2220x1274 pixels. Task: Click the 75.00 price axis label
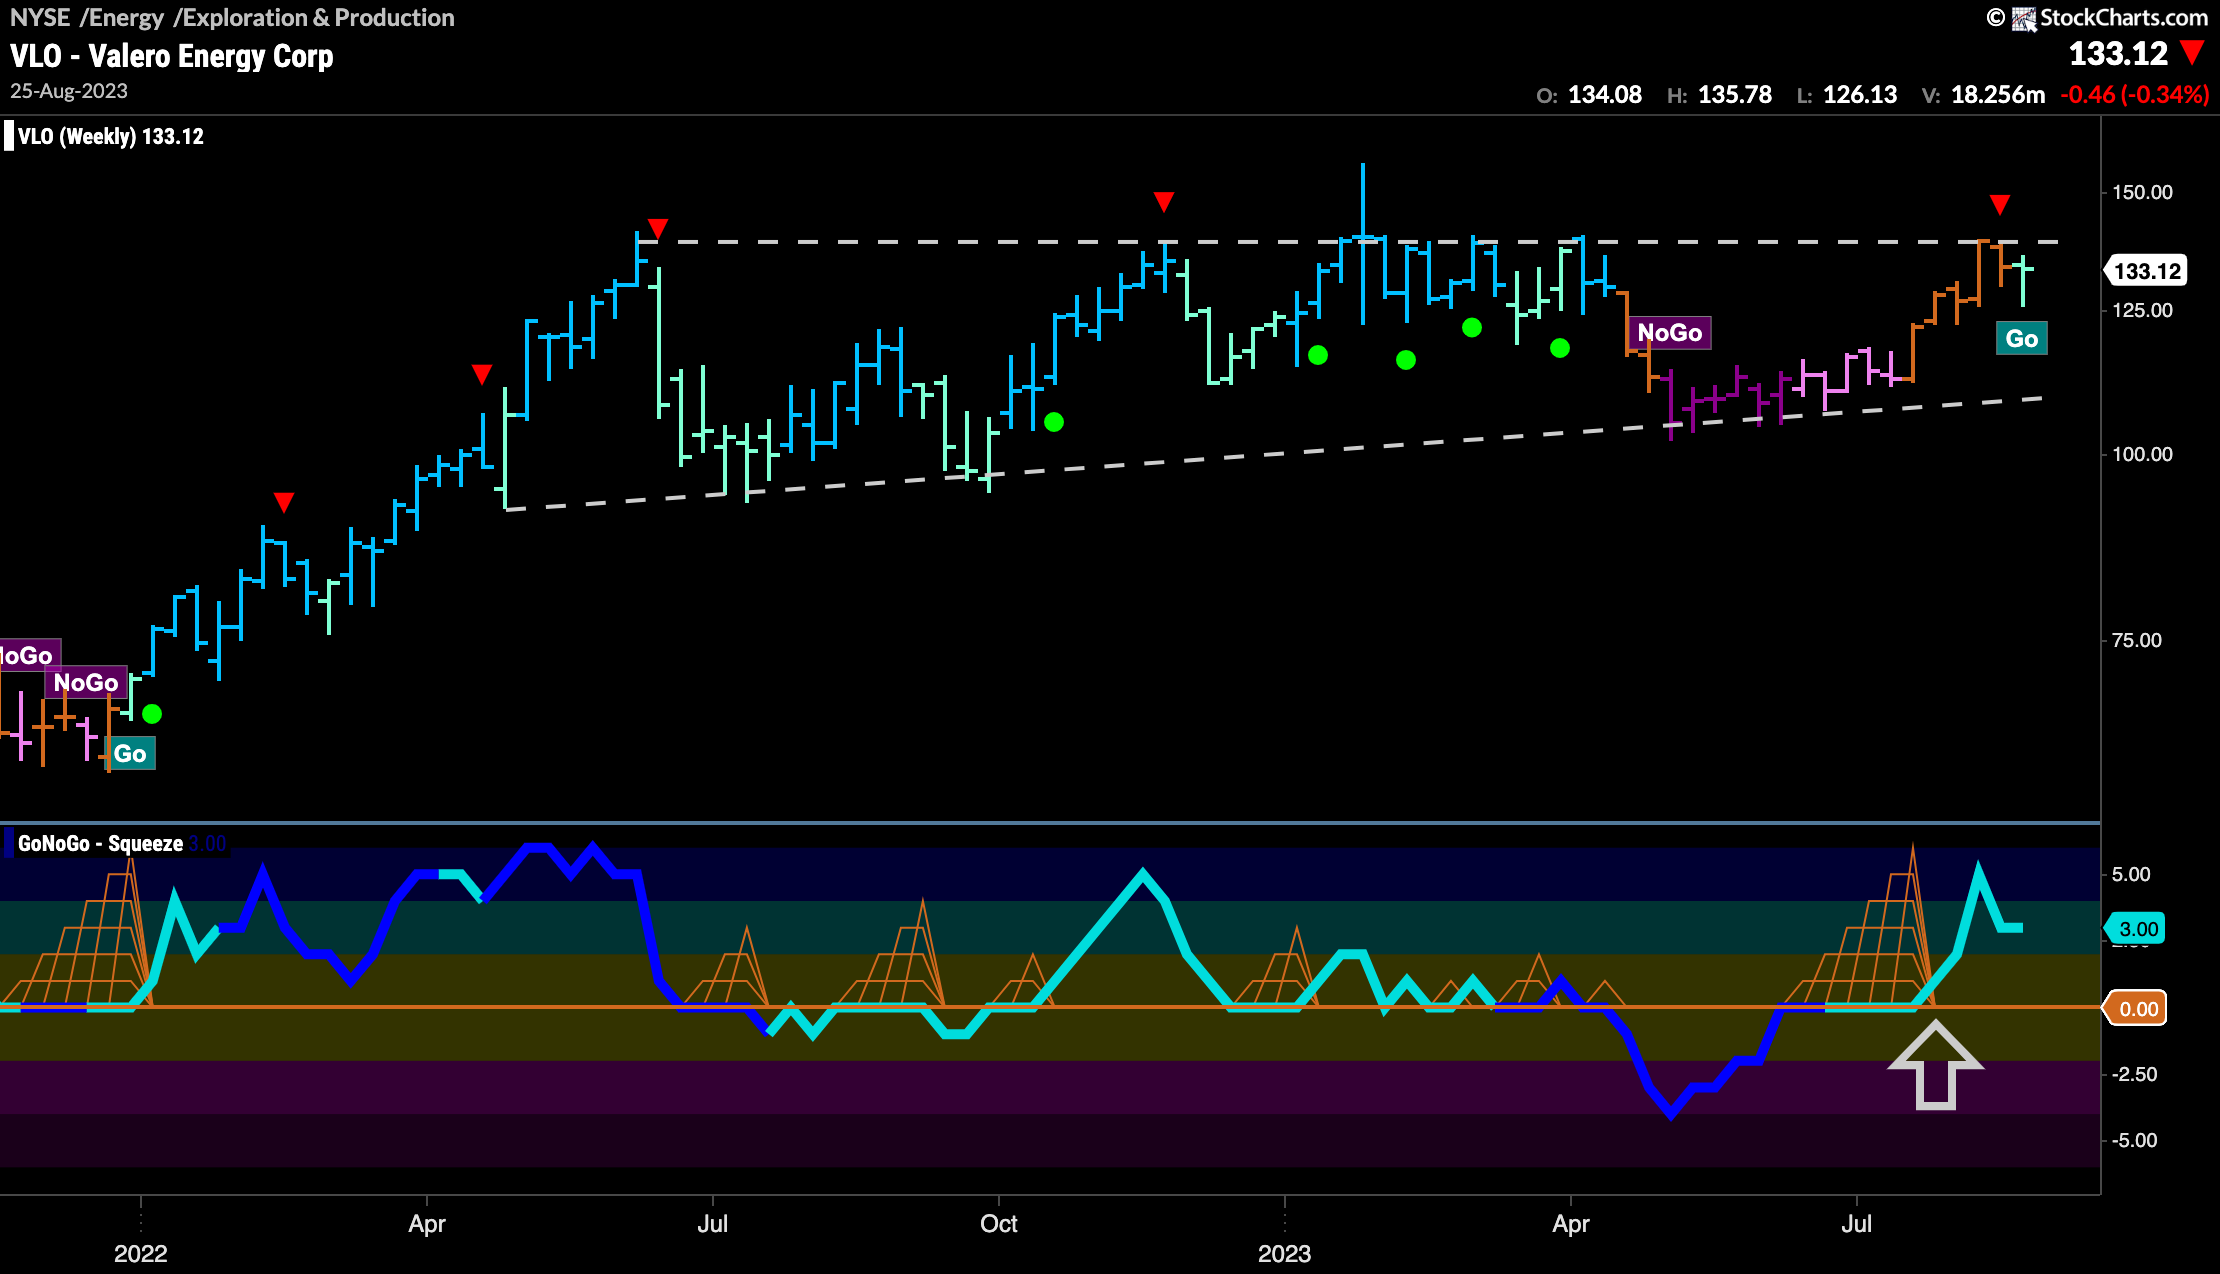click(x=2137, y=640)
